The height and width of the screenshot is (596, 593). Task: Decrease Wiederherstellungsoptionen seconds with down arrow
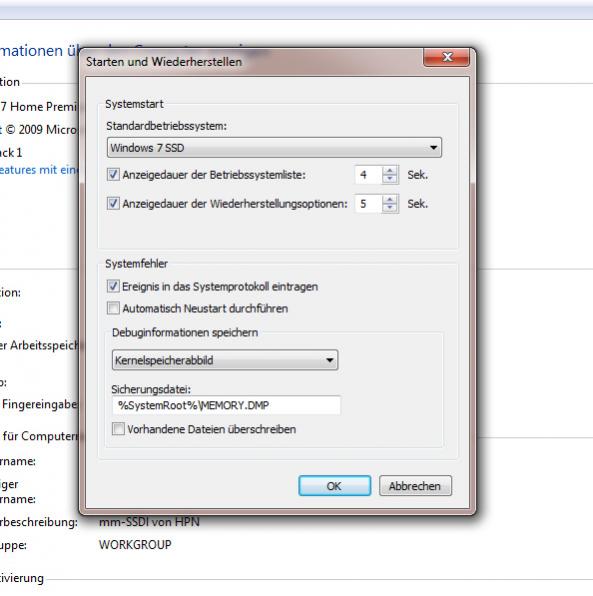point(390,208)
